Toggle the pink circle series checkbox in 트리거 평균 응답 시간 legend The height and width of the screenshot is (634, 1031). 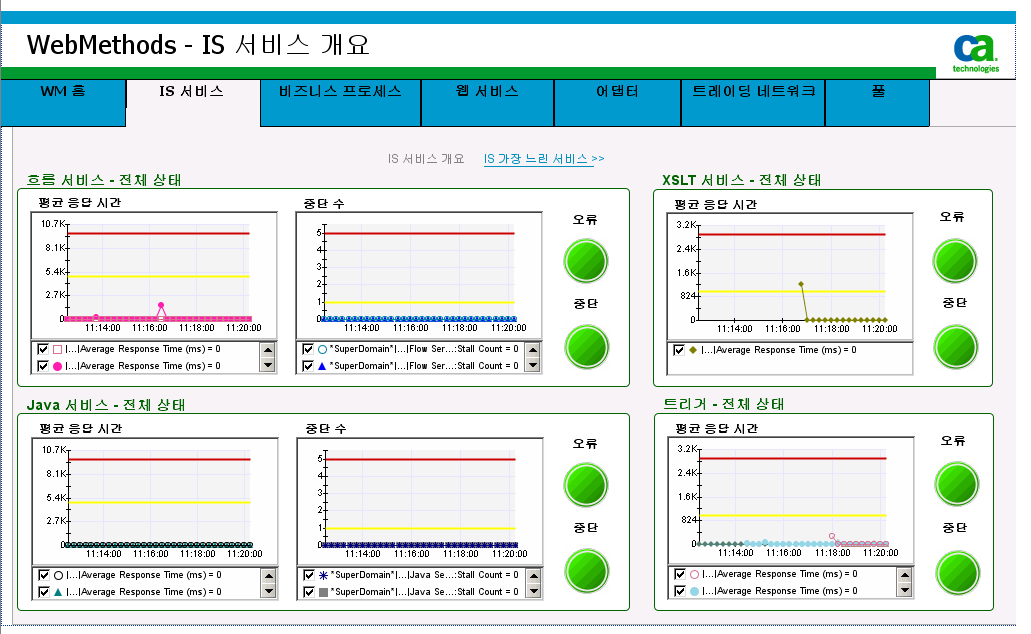point(680,574)
